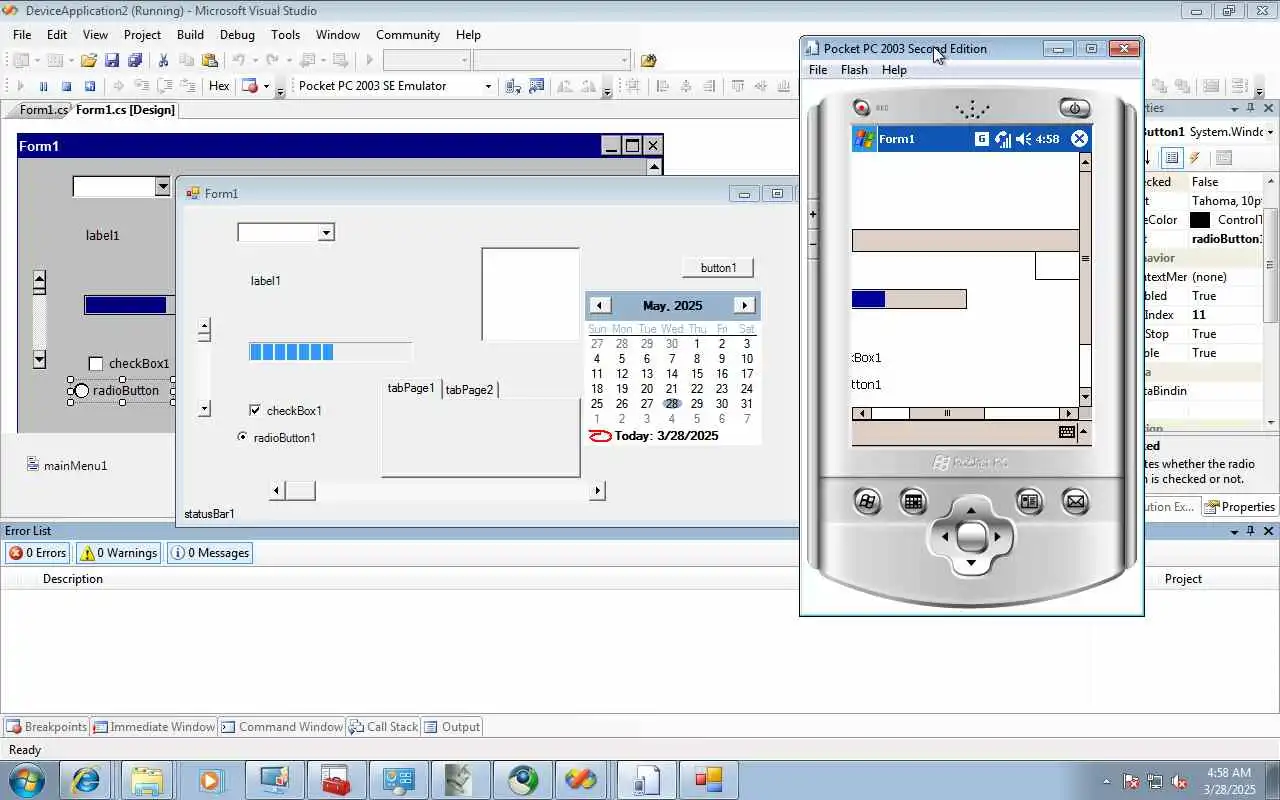Open the Build menu

pos(190,34)
